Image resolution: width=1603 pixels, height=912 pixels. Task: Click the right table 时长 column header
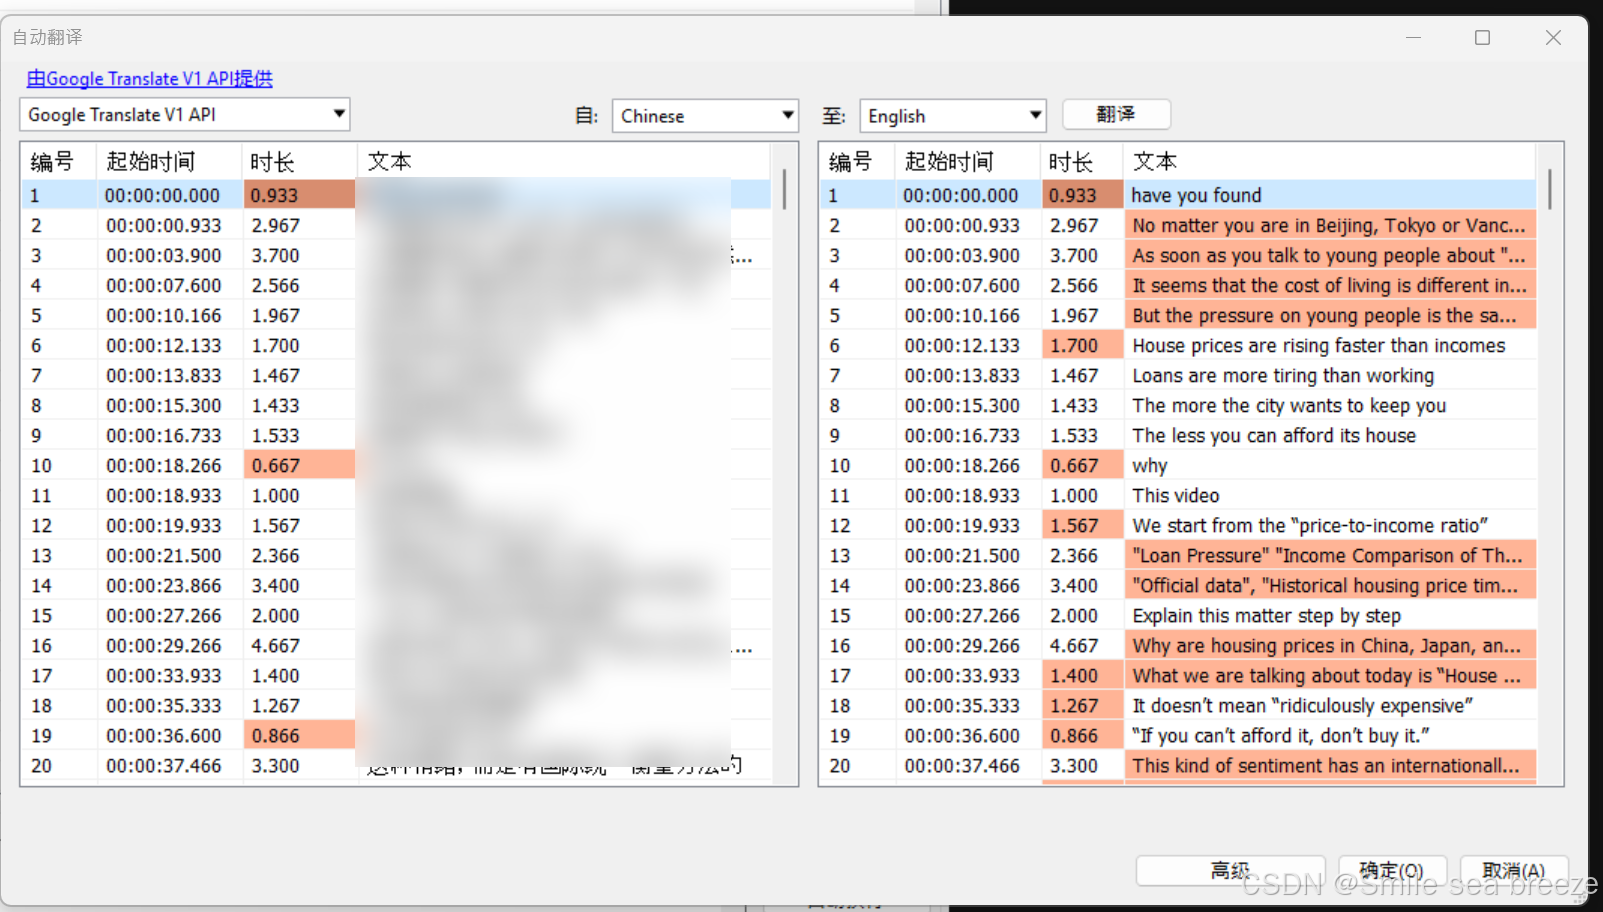coord(1082,161)
